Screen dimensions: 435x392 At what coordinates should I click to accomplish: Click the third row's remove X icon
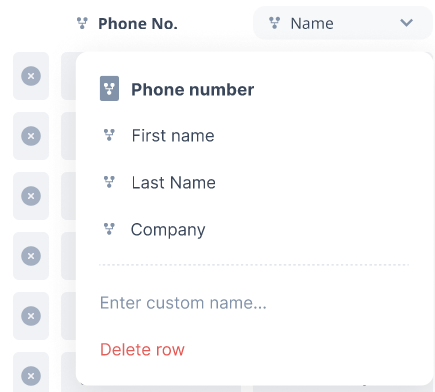[x=31, y=196]
